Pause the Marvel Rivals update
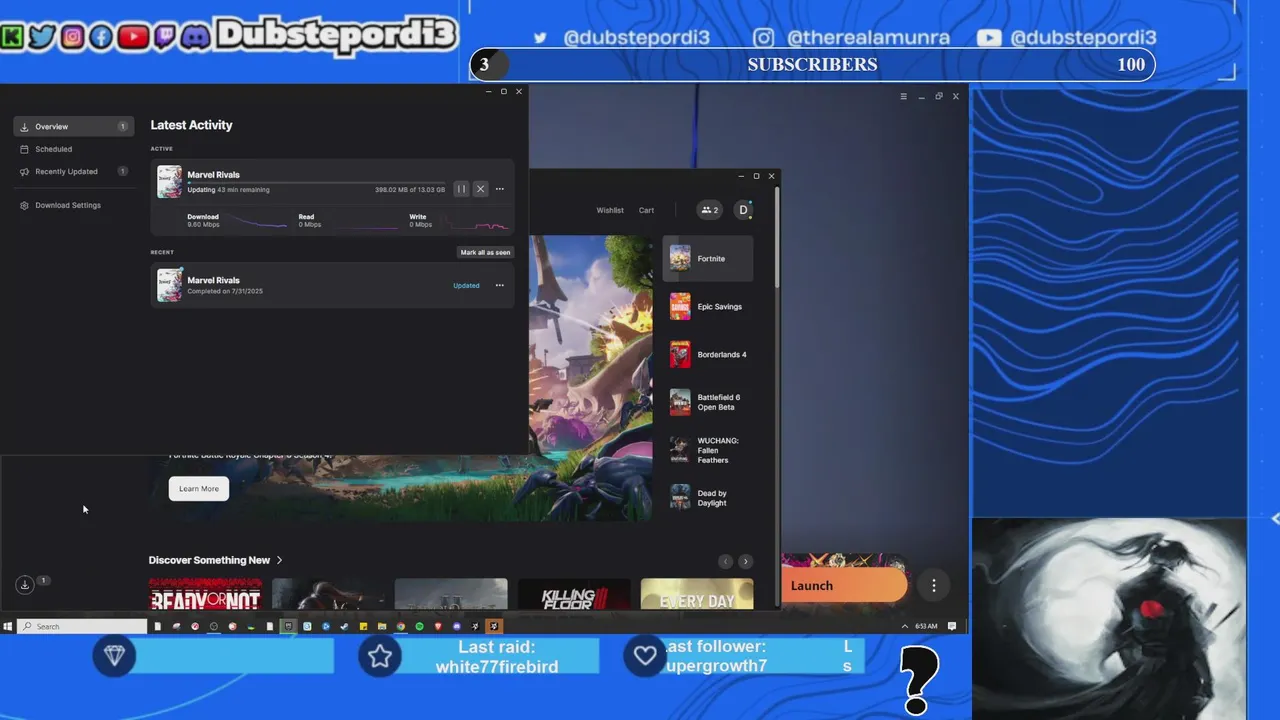The width and height of the screenshot is (1280, 720). pos(461,189)
